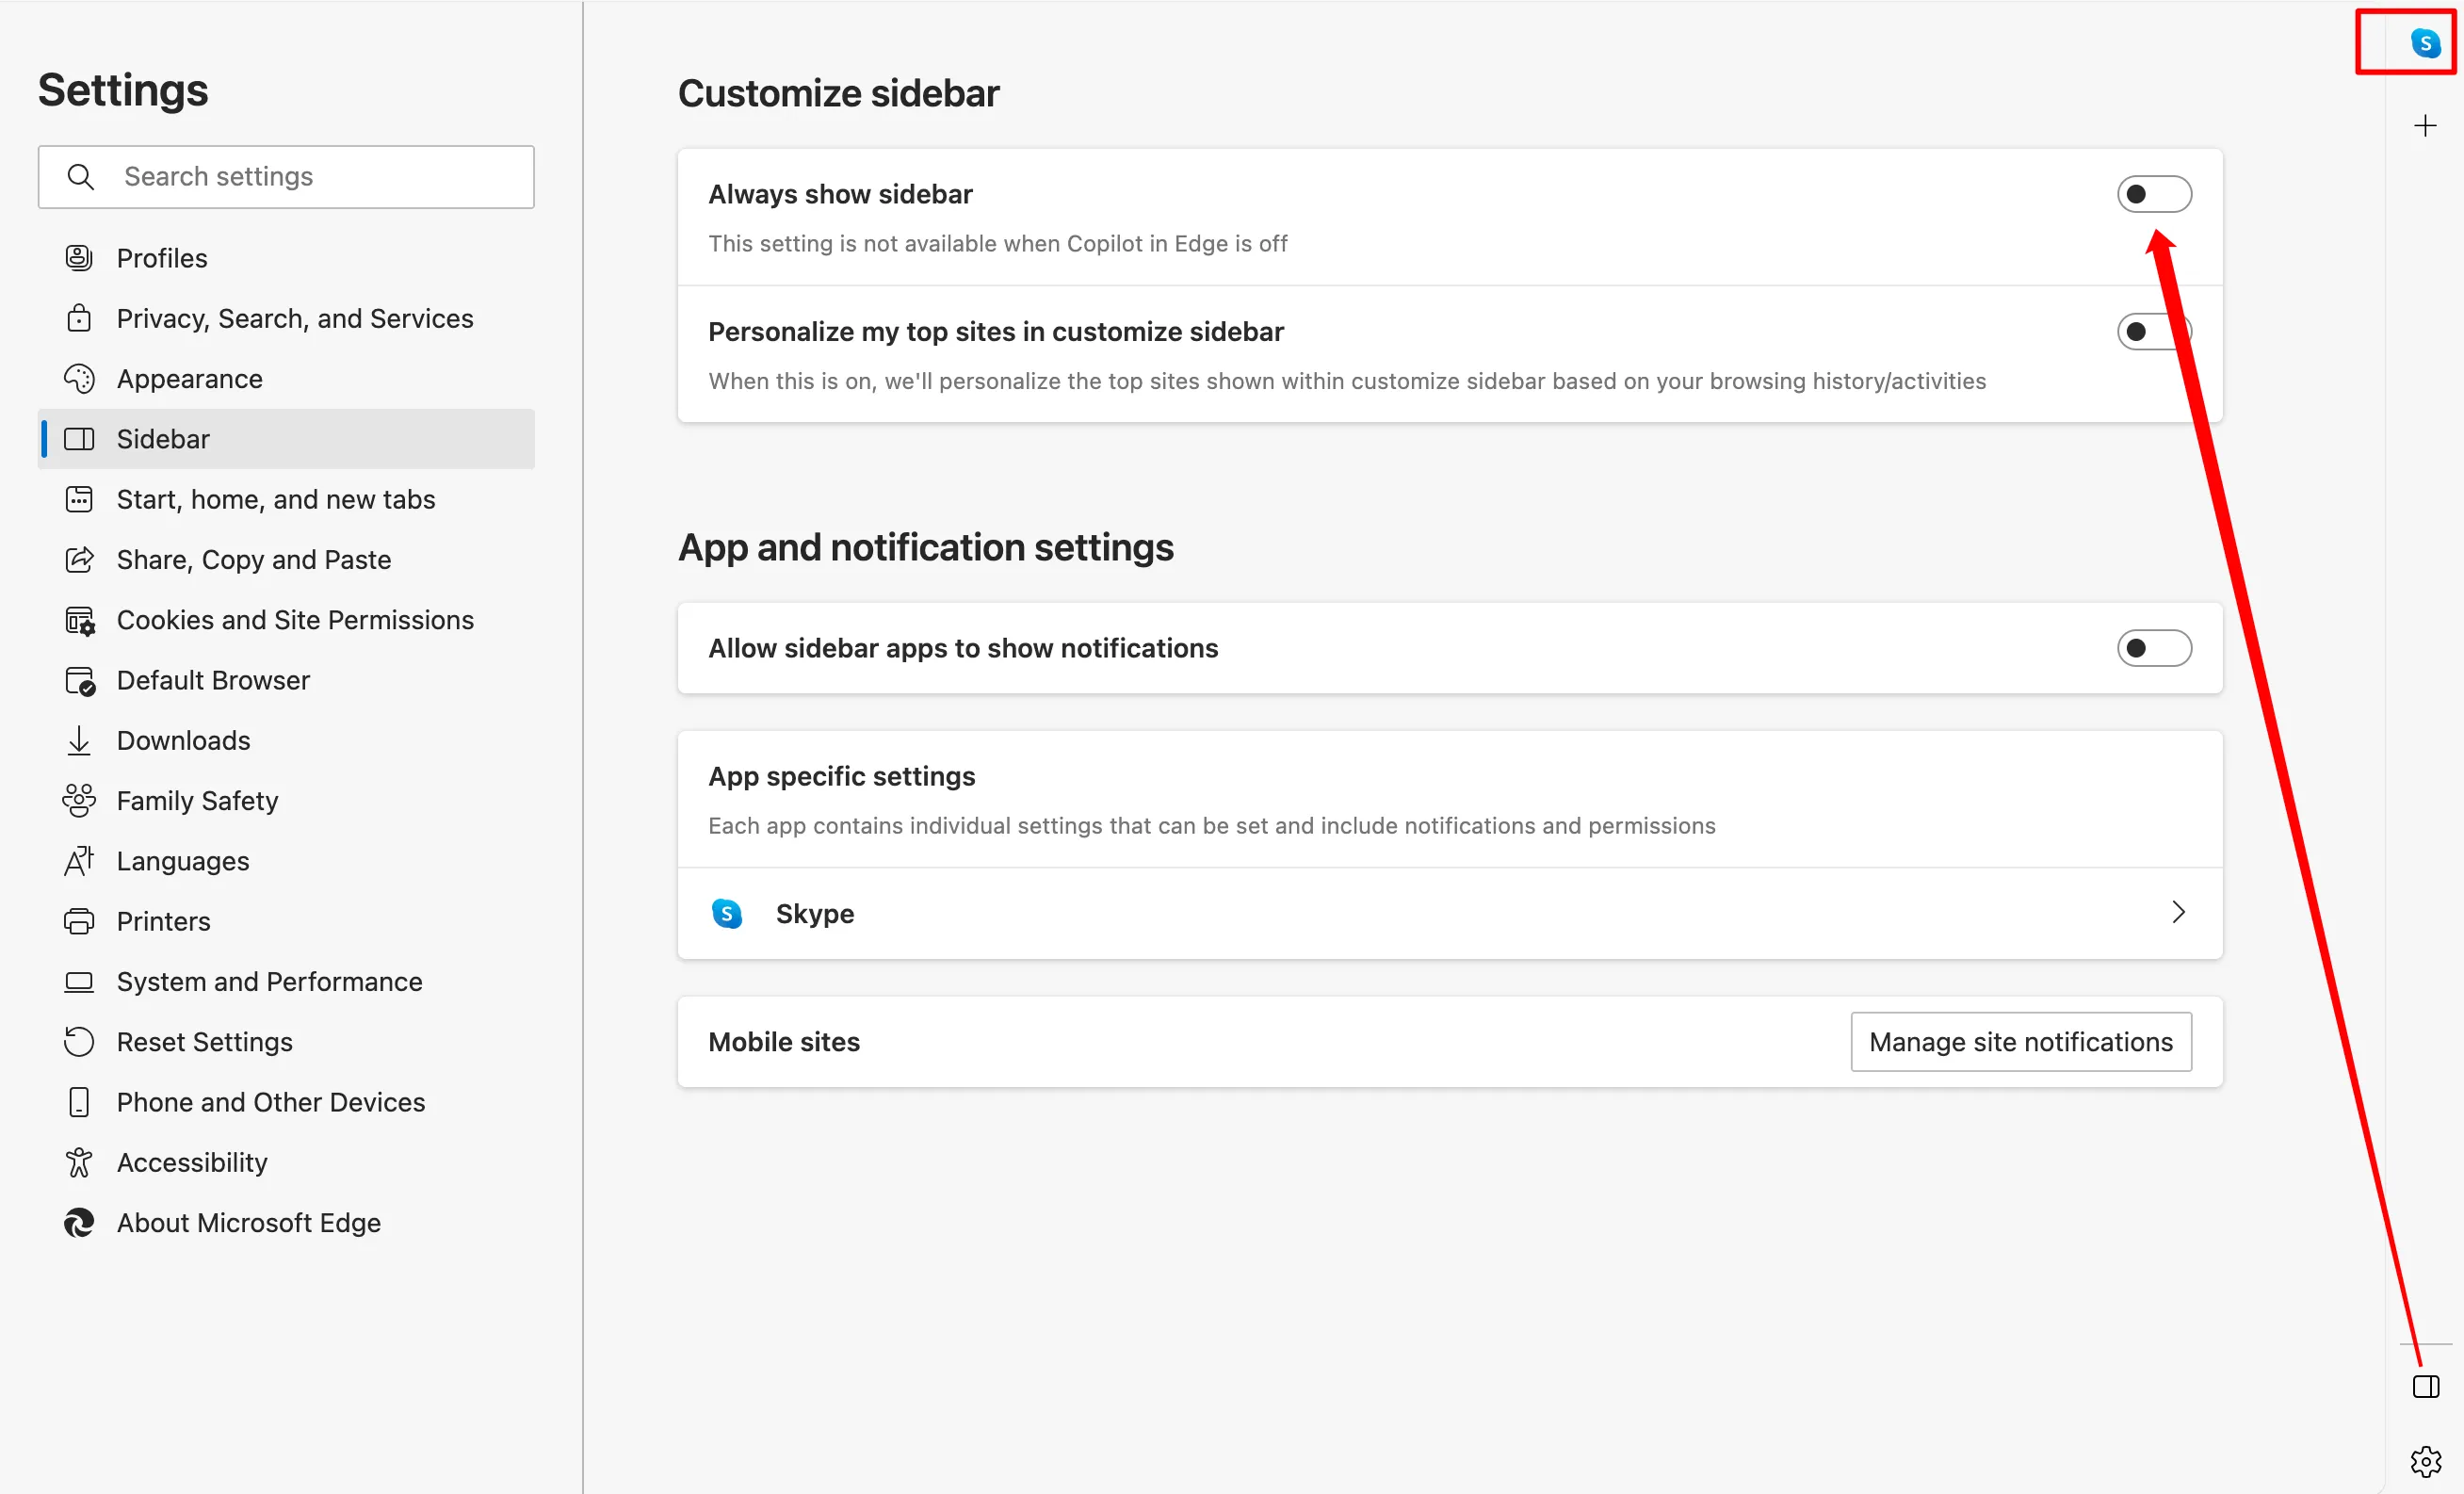The height and width of the screenshot is (1494, 2464).
Task: Open Printers settings
Action: 163,920
